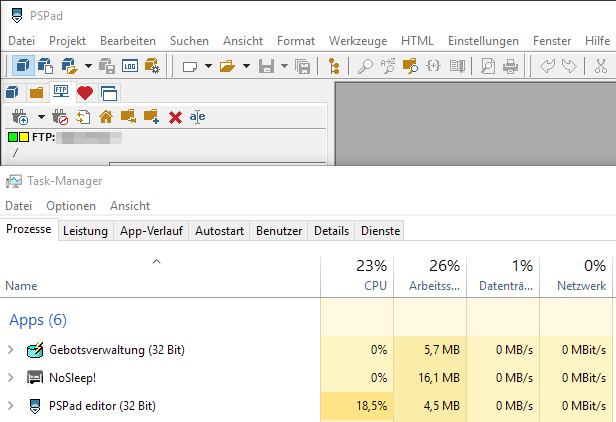Open the Einstellungen menu
The image size is (616, 422).
click(x=483, y=41)
